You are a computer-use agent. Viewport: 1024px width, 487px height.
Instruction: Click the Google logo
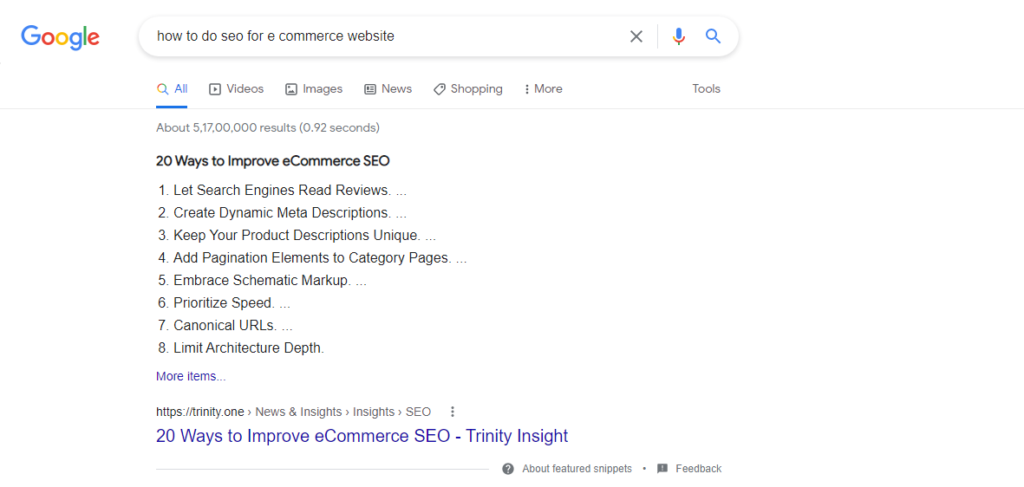coord(60,37)
